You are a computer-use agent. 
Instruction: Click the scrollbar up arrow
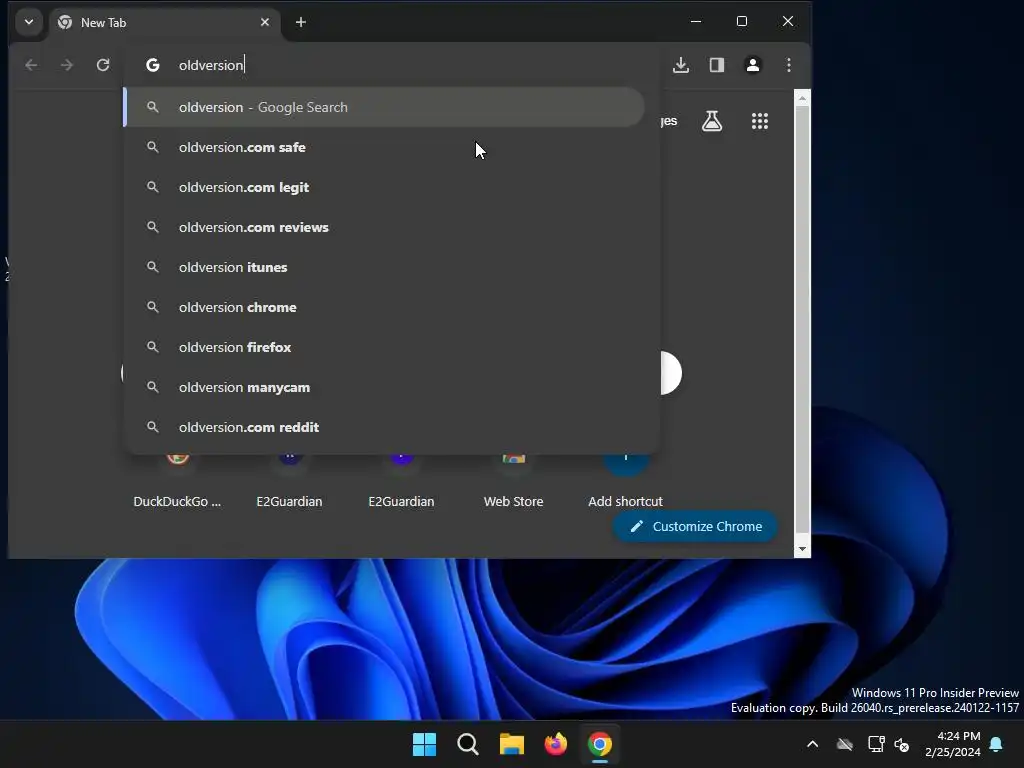pyautogui.click(x=802, y=99)
